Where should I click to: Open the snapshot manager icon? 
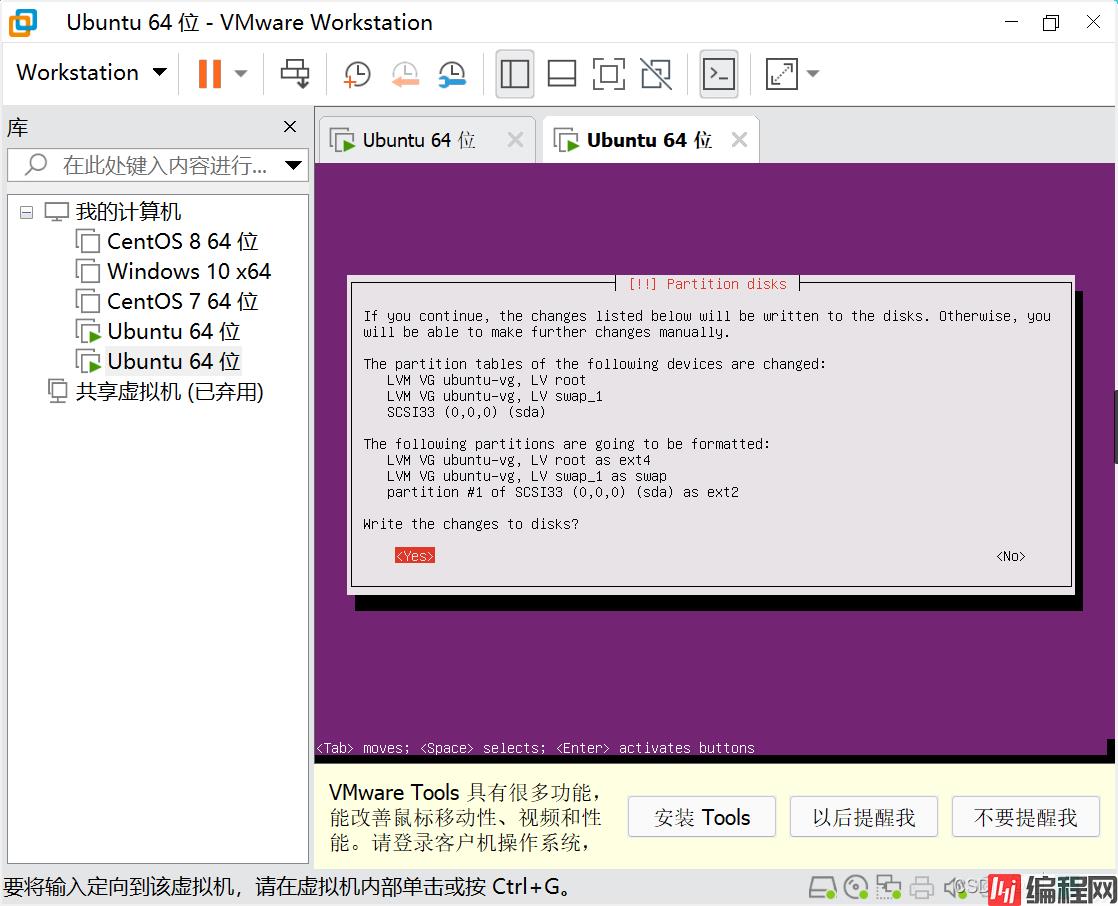(452, 73)
